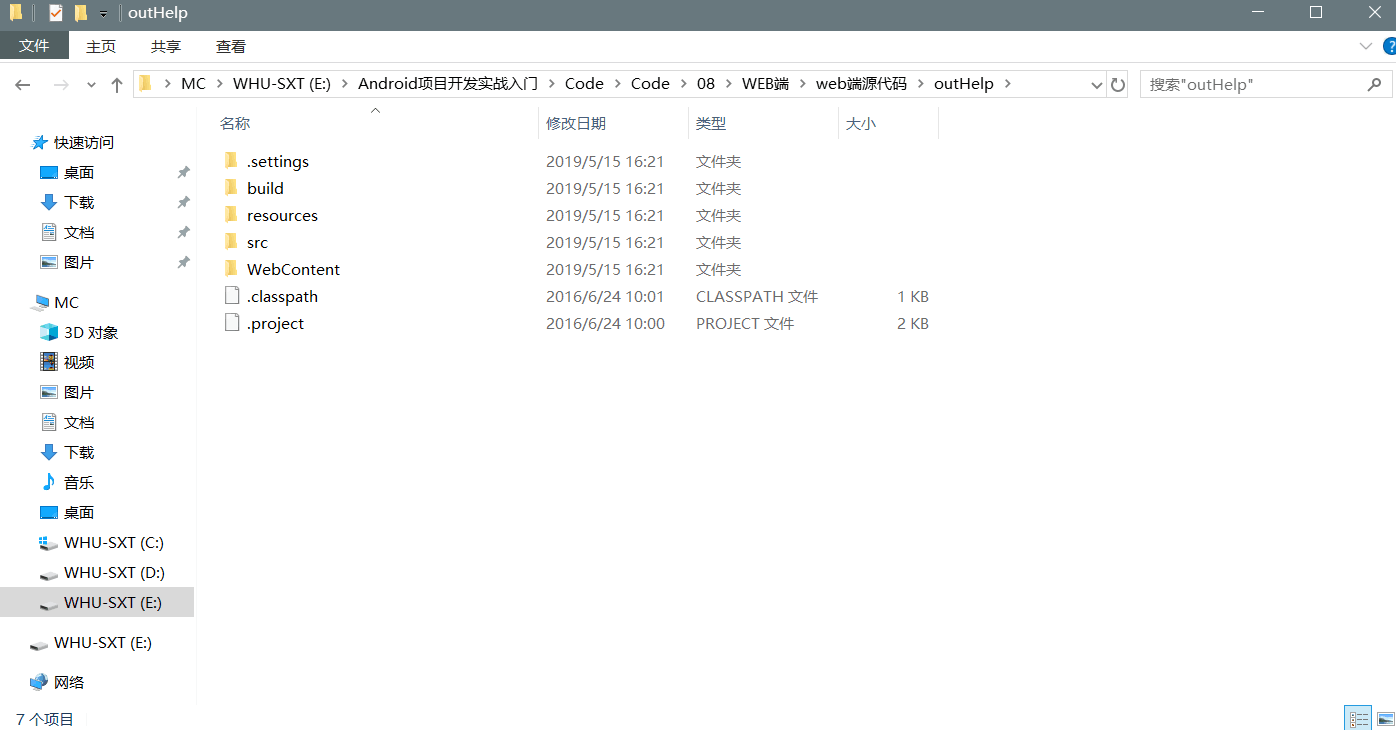The height and width of the screenshot is (730, 1396).
Task: Maximize the outHelp Explorer window
Action: tap(1316, 13)
